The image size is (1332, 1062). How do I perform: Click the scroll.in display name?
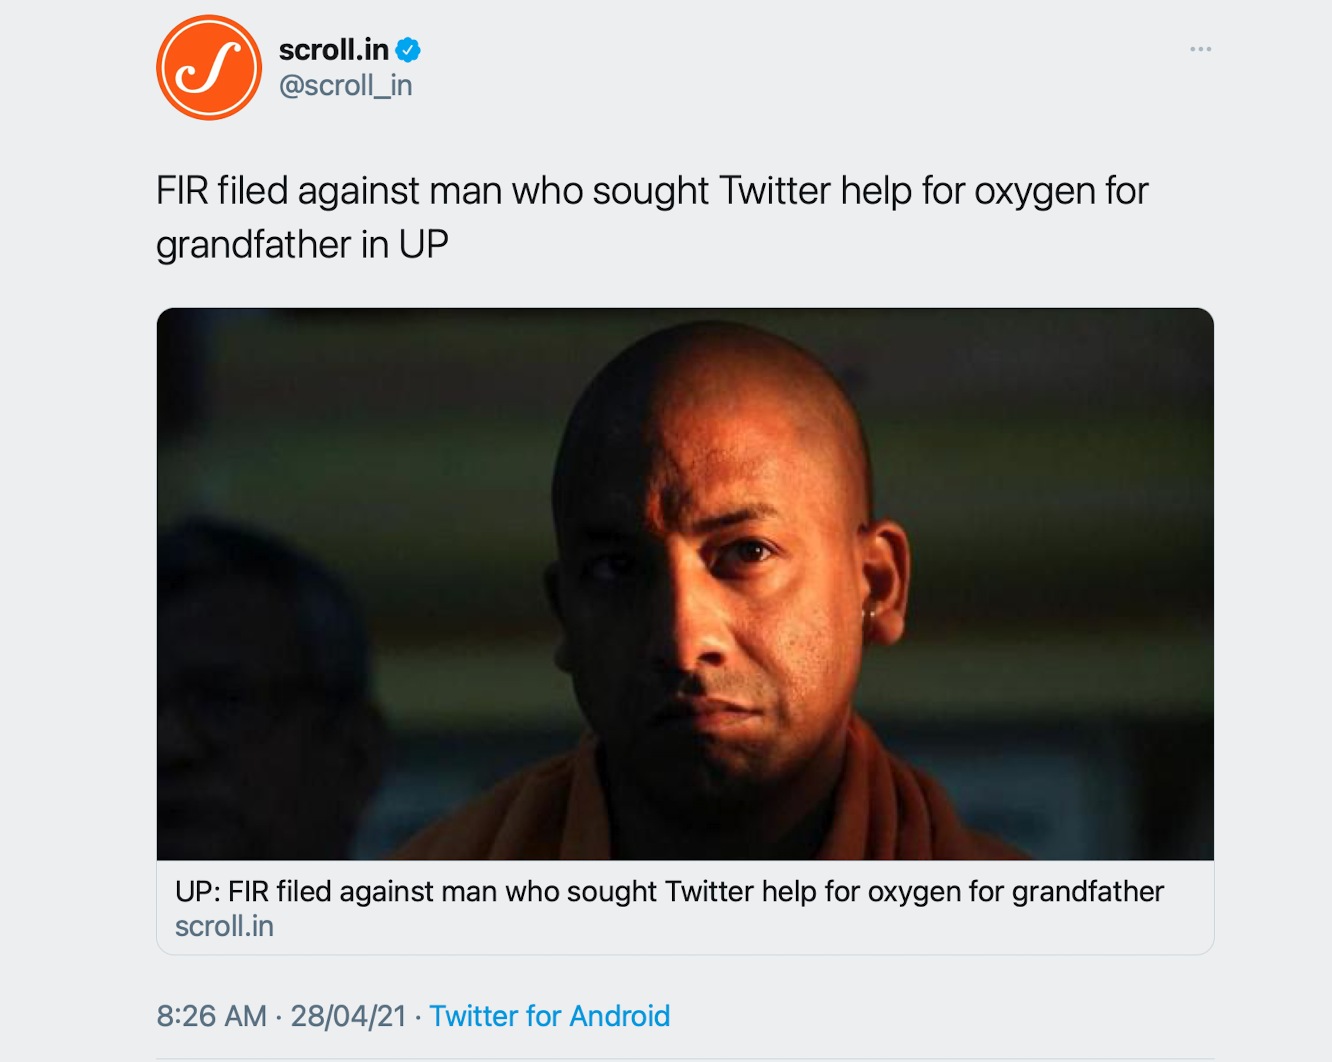coord(333,49)
